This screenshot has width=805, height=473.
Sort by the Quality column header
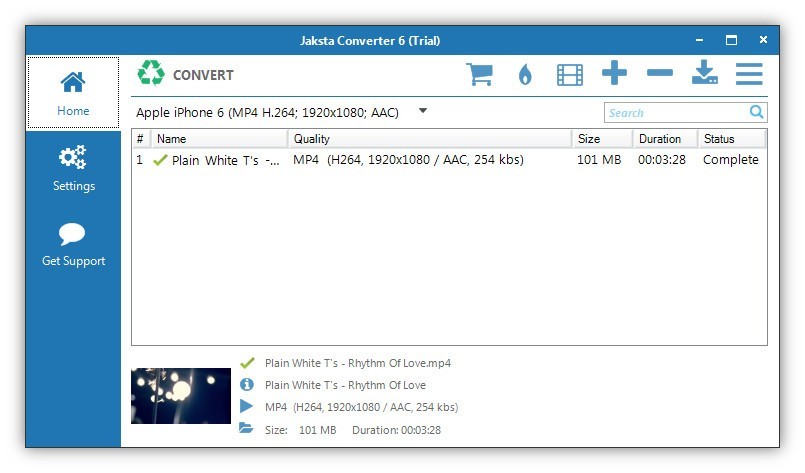[430, 139]
